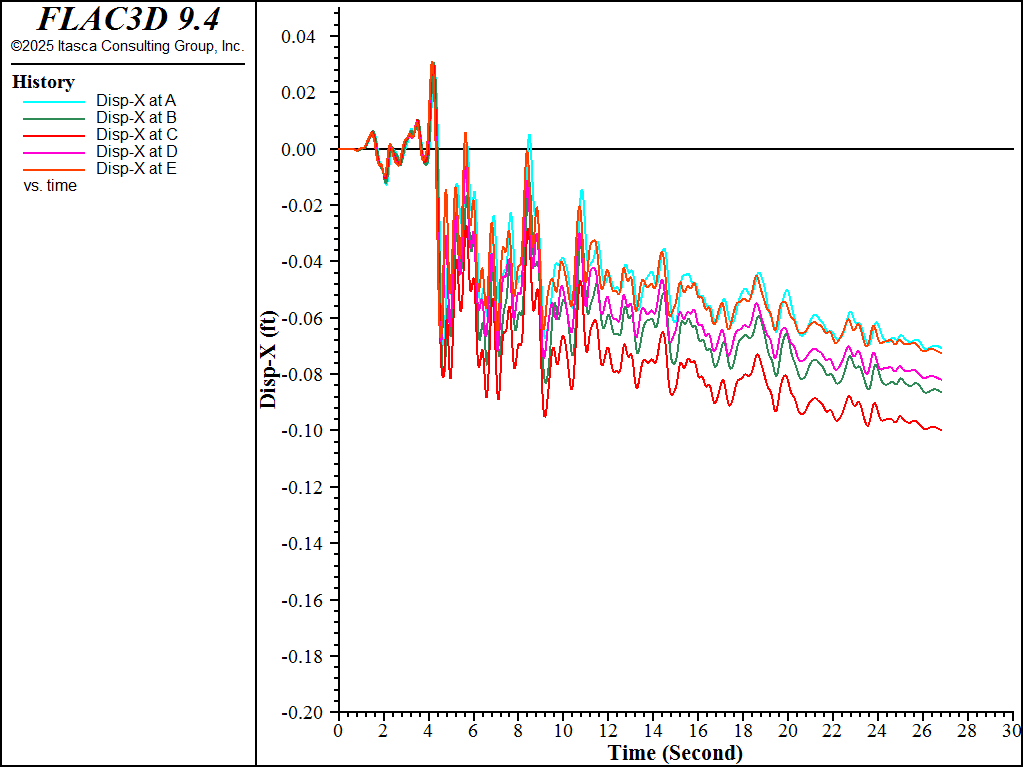
Task: Click the green line swatch for Disp-X at B
Action: [x=54, y=118]
